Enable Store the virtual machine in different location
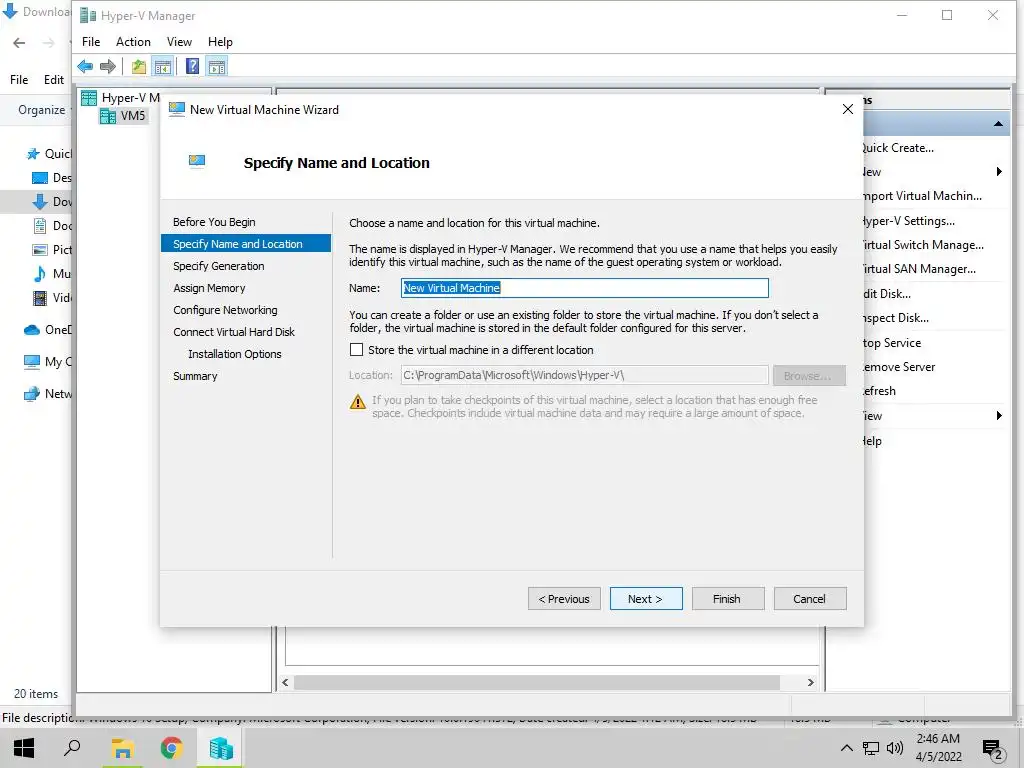This screenshot has width=1024, height=768. (357, 349)
